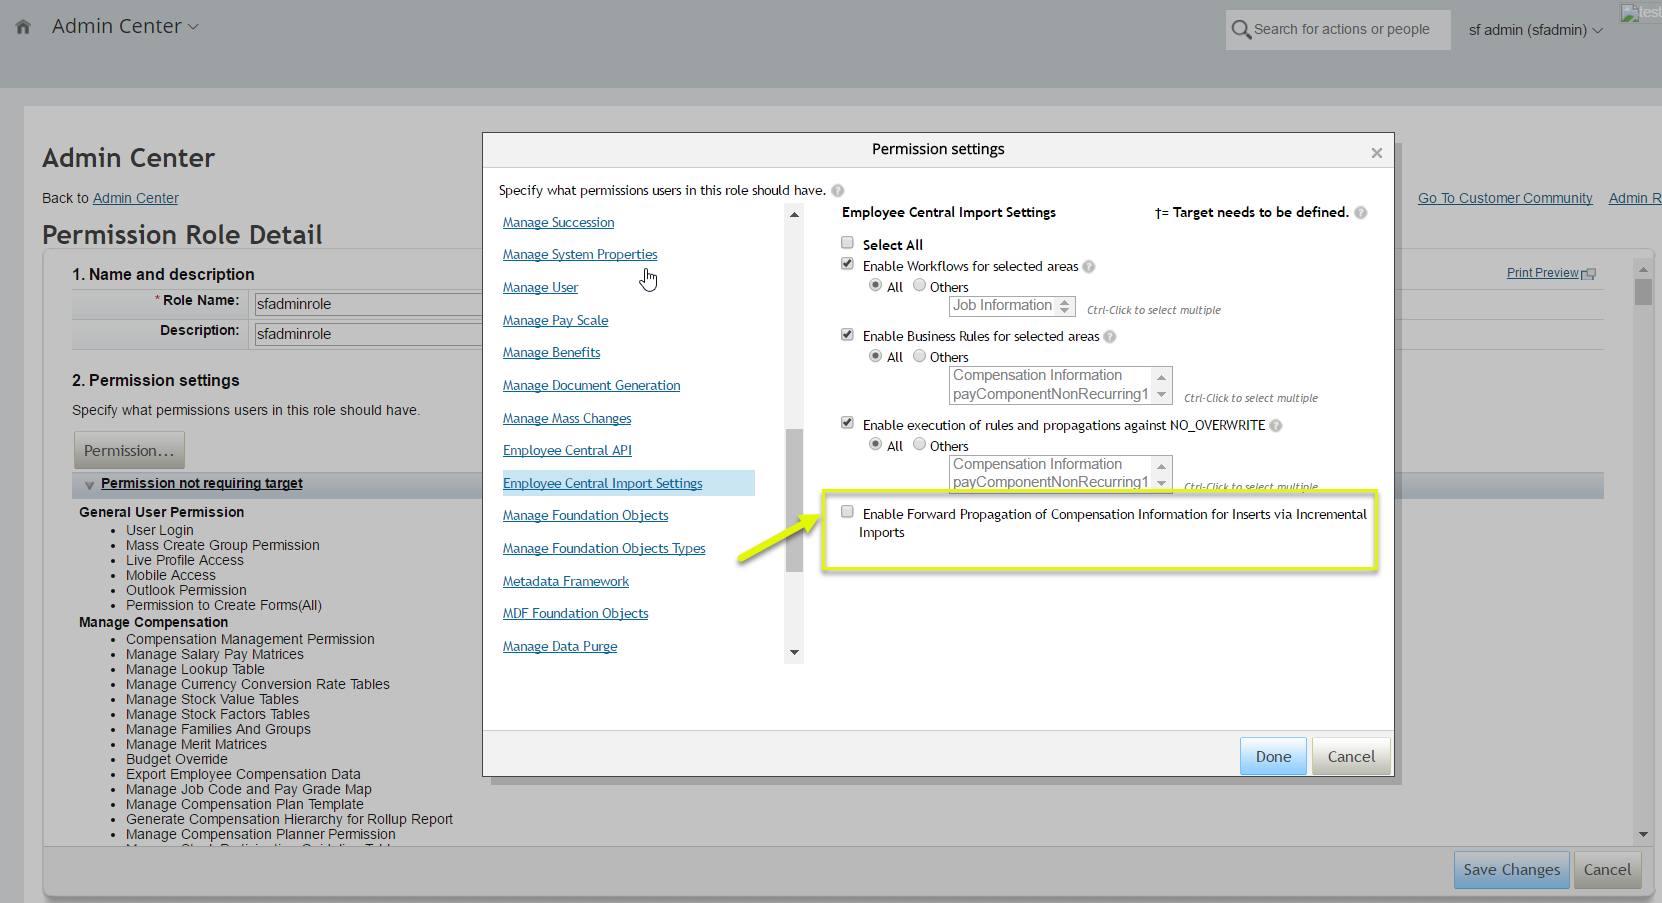Click Permission not requiring target heading link
Image resolution: width=1662 pixels, height=903 pixels.
pos(202,484)
